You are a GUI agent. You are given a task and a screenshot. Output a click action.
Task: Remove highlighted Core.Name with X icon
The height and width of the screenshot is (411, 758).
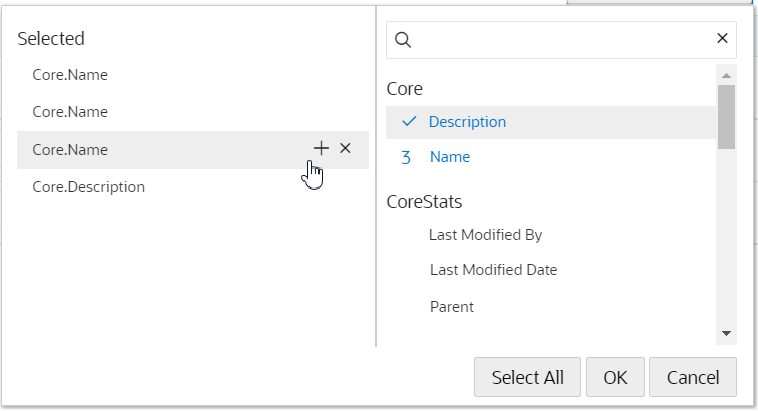(x=346, y=148)
